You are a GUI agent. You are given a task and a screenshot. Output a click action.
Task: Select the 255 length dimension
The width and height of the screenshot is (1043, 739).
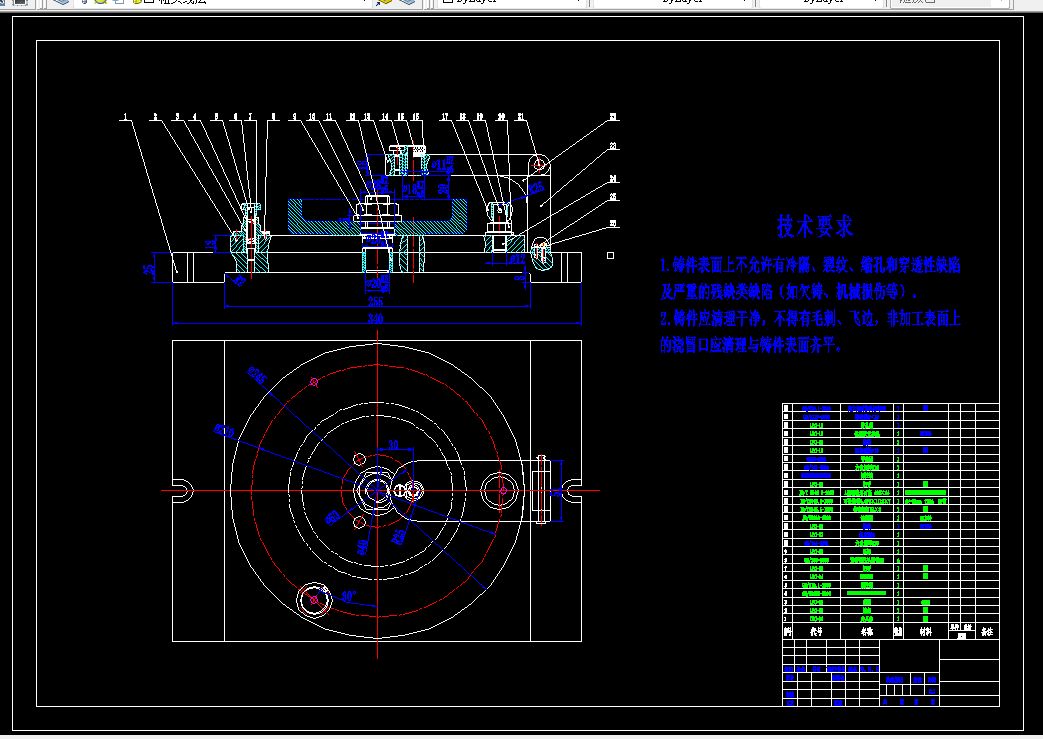(x=376, y=301)
